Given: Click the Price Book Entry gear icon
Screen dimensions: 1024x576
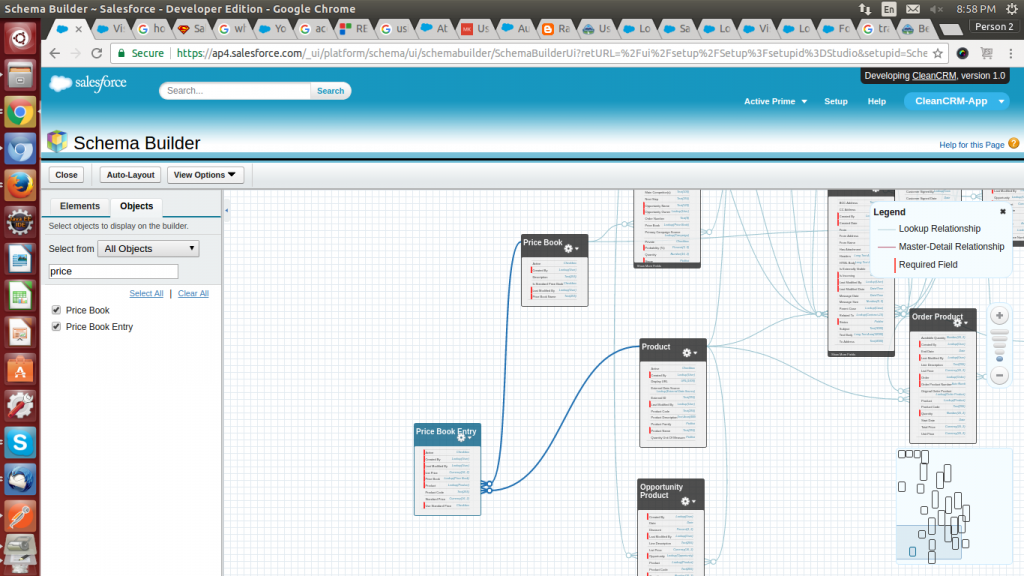Looking at the screenshot, I should pyautogui.click(x=463, y=437).
